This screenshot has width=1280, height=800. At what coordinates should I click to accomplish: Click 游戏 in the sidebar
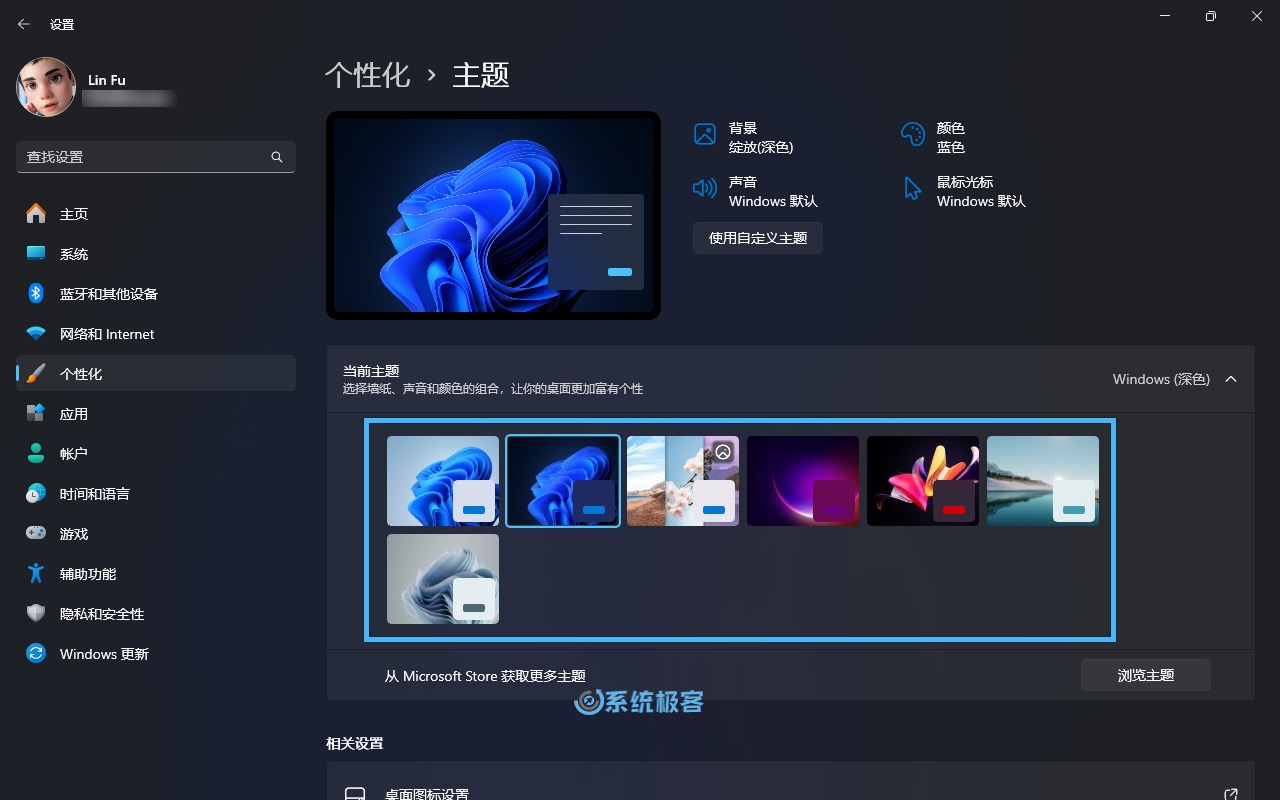[x=156, y=533]
